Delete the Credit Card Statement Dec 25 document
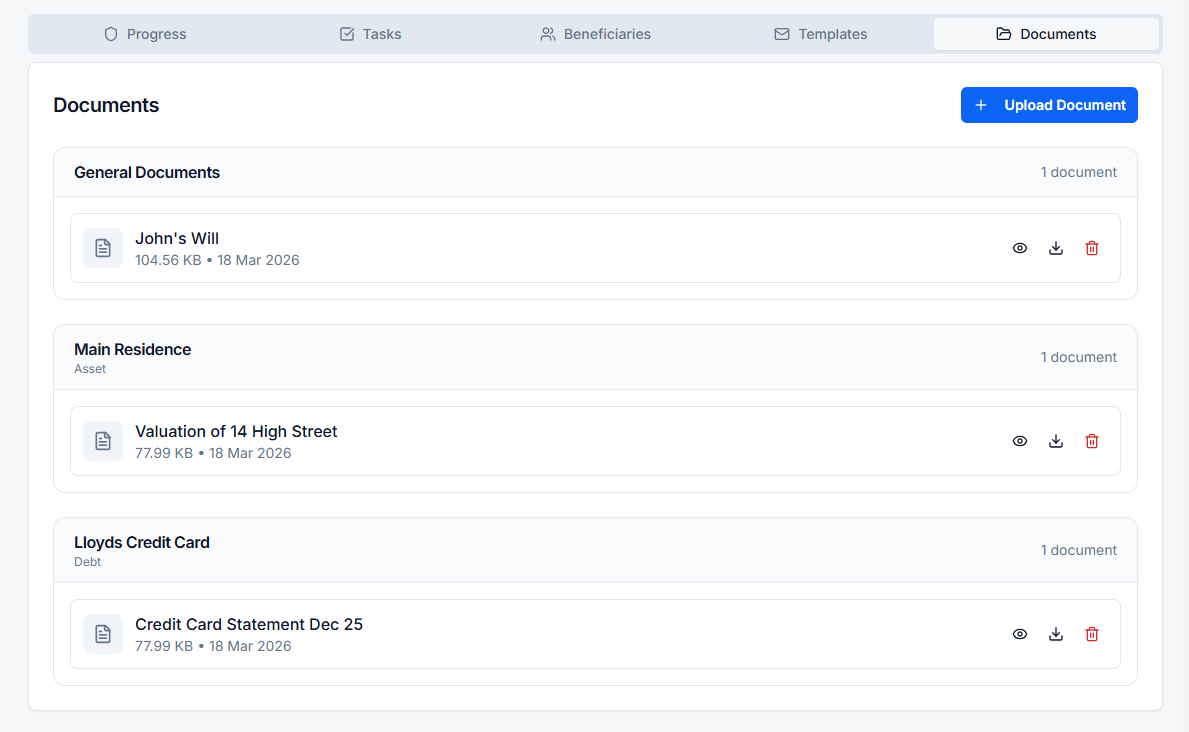This screenshot has width=1189, height=732. pos(1091,633)
